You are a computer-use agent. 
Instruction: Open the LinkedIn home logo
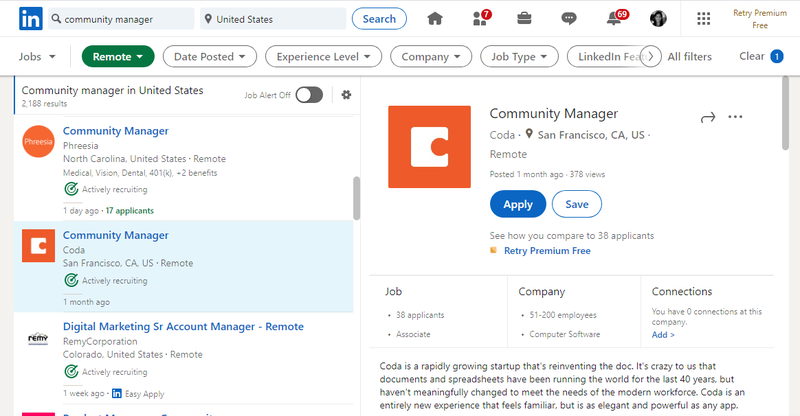(31, 19)
